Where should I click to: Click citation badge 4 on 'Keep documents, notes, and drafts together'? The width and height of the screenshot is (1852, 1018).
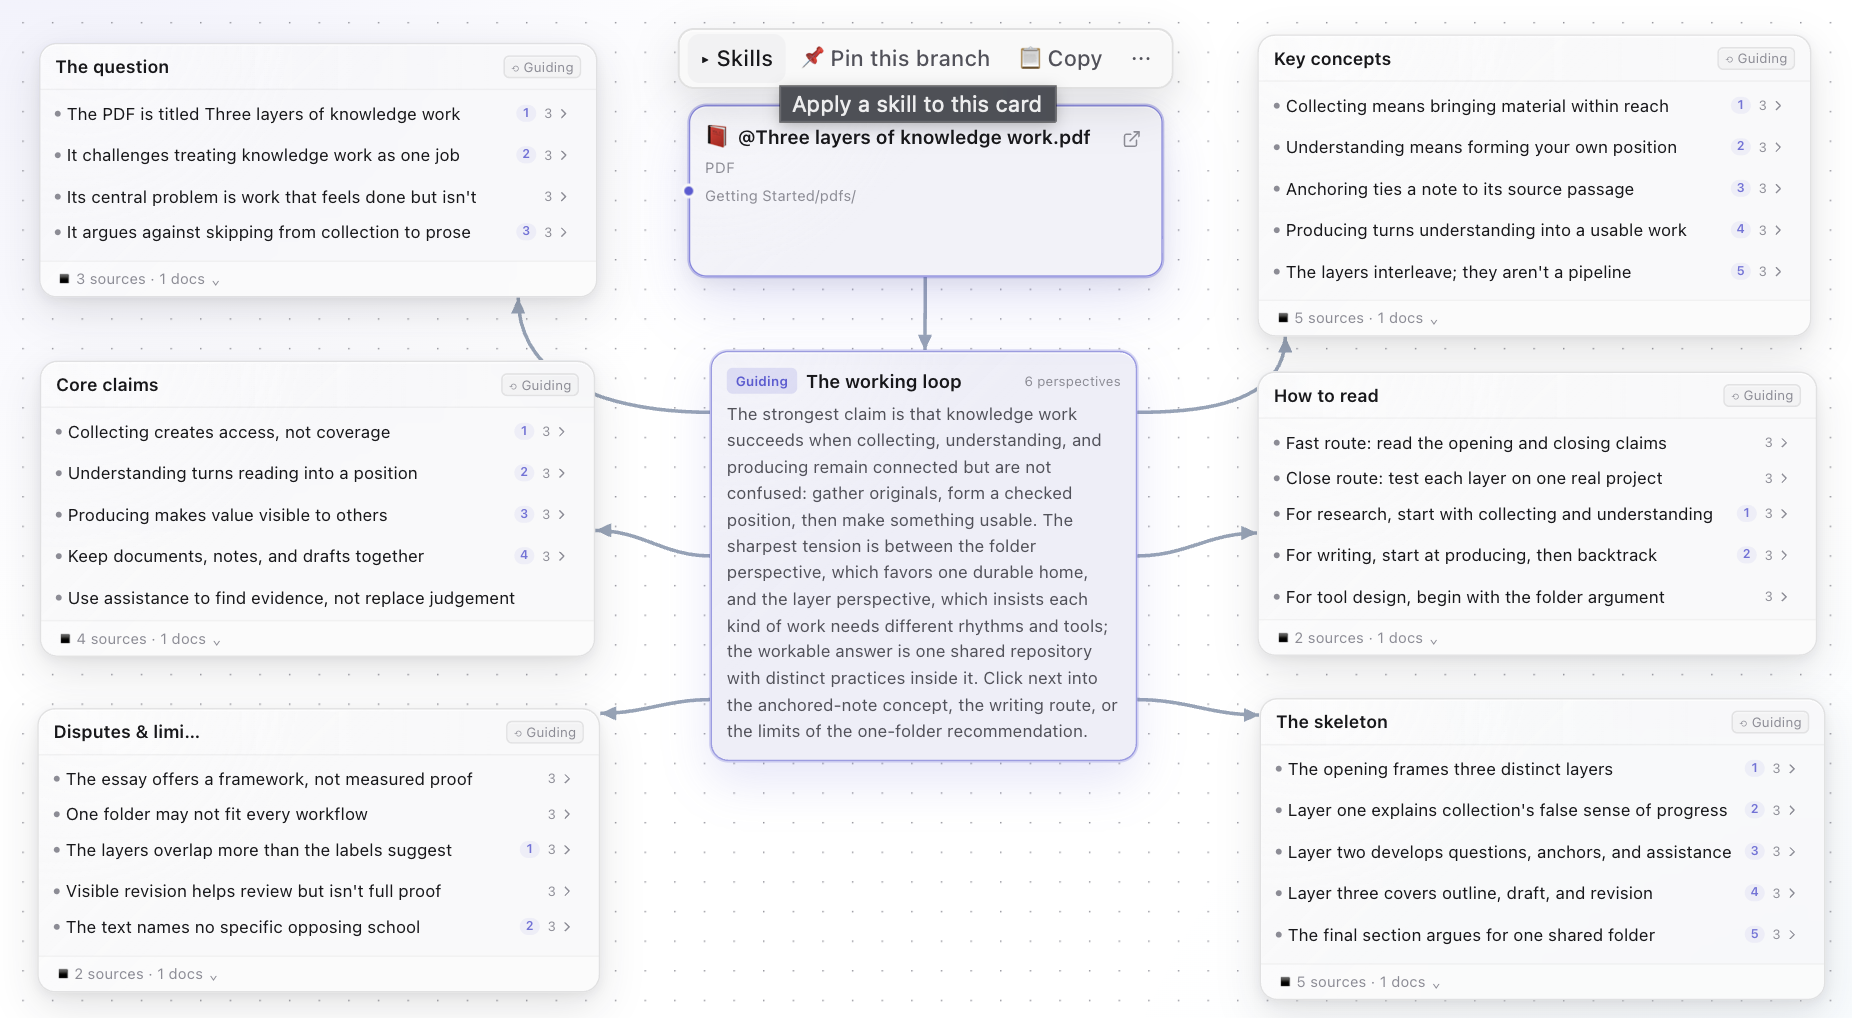(x=524, y=555)
